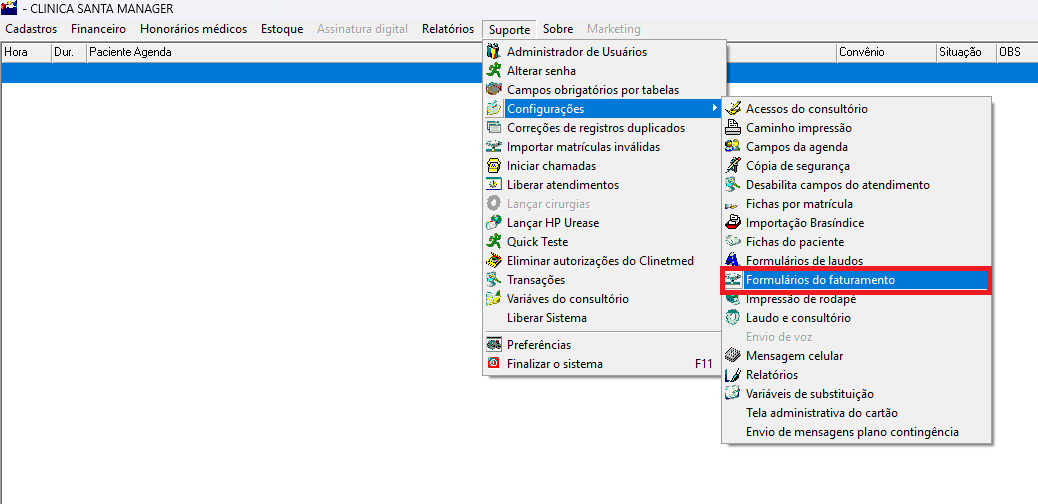Click the Mensagem celular icon
The image size is (1038, 504).
point(733,356)
